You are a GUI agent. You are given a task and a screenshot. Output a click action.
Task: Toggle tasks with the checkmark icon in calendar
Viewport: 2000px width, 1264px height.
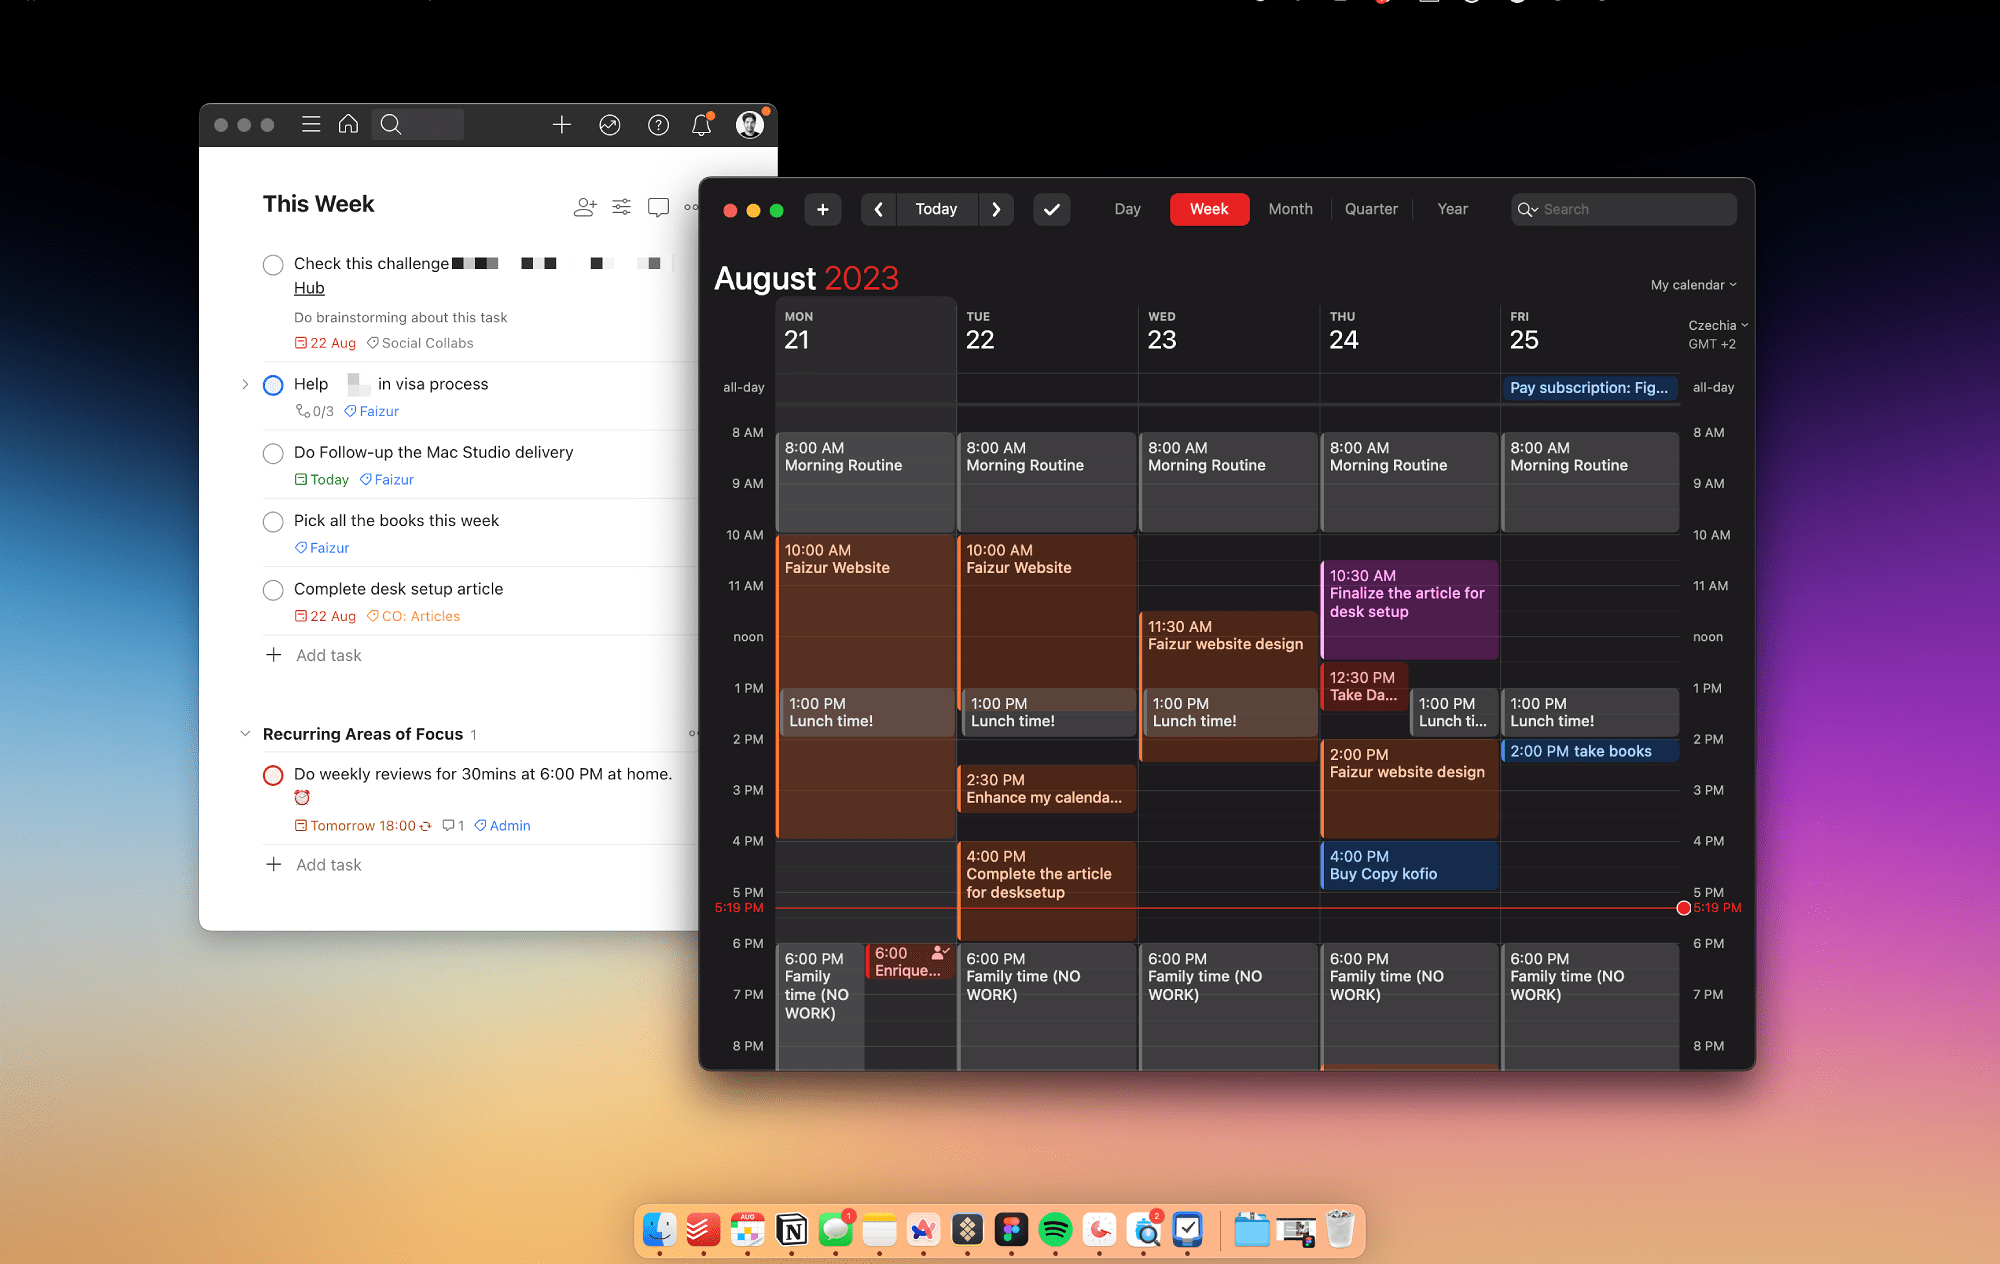tap(1051, 209)
